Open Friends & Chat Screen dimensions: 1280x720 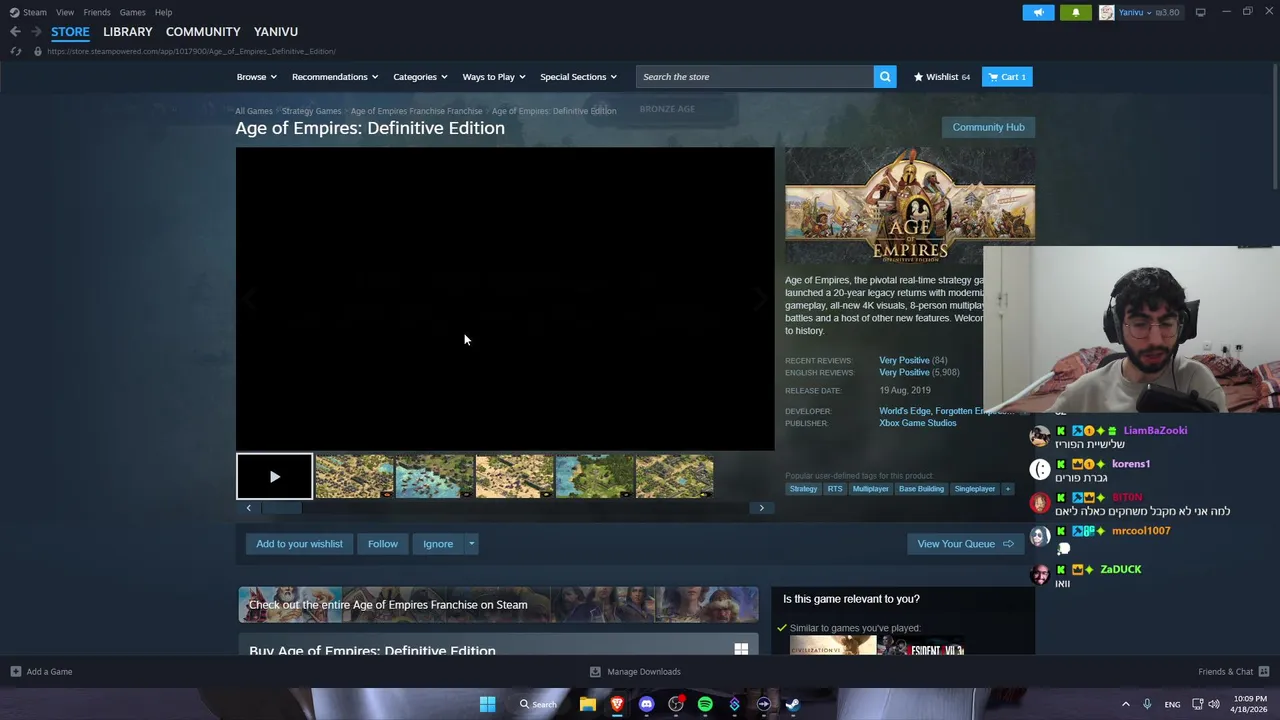(x=1233, y=671)
